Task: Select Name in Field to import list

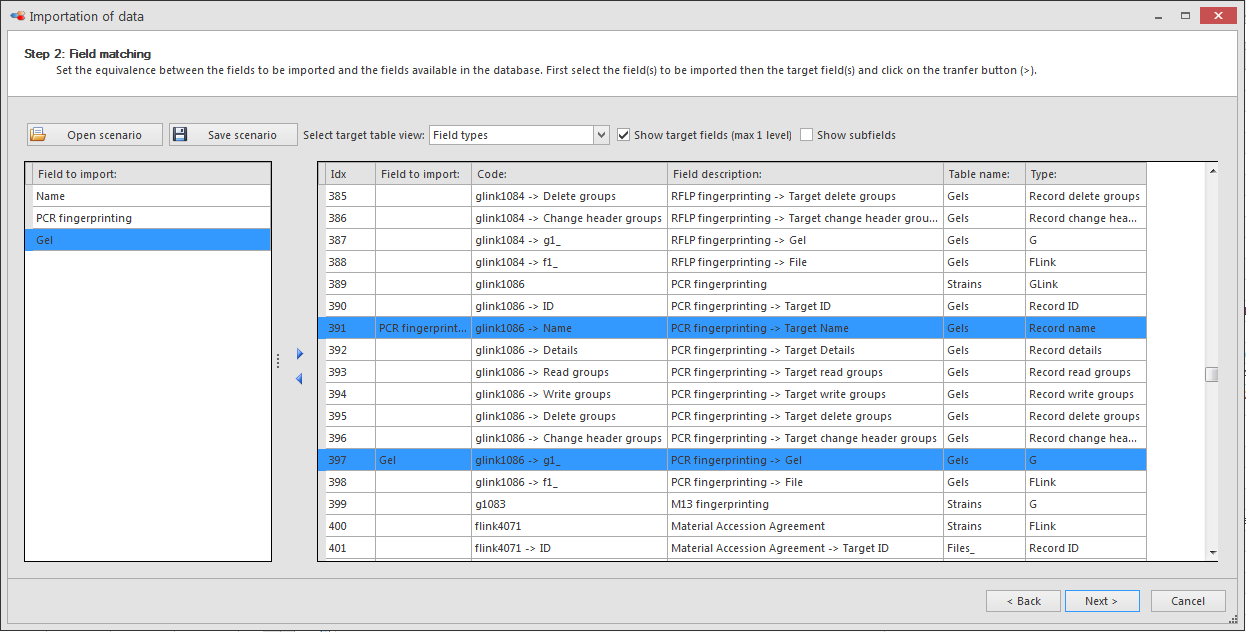Action: coord(150,196)
